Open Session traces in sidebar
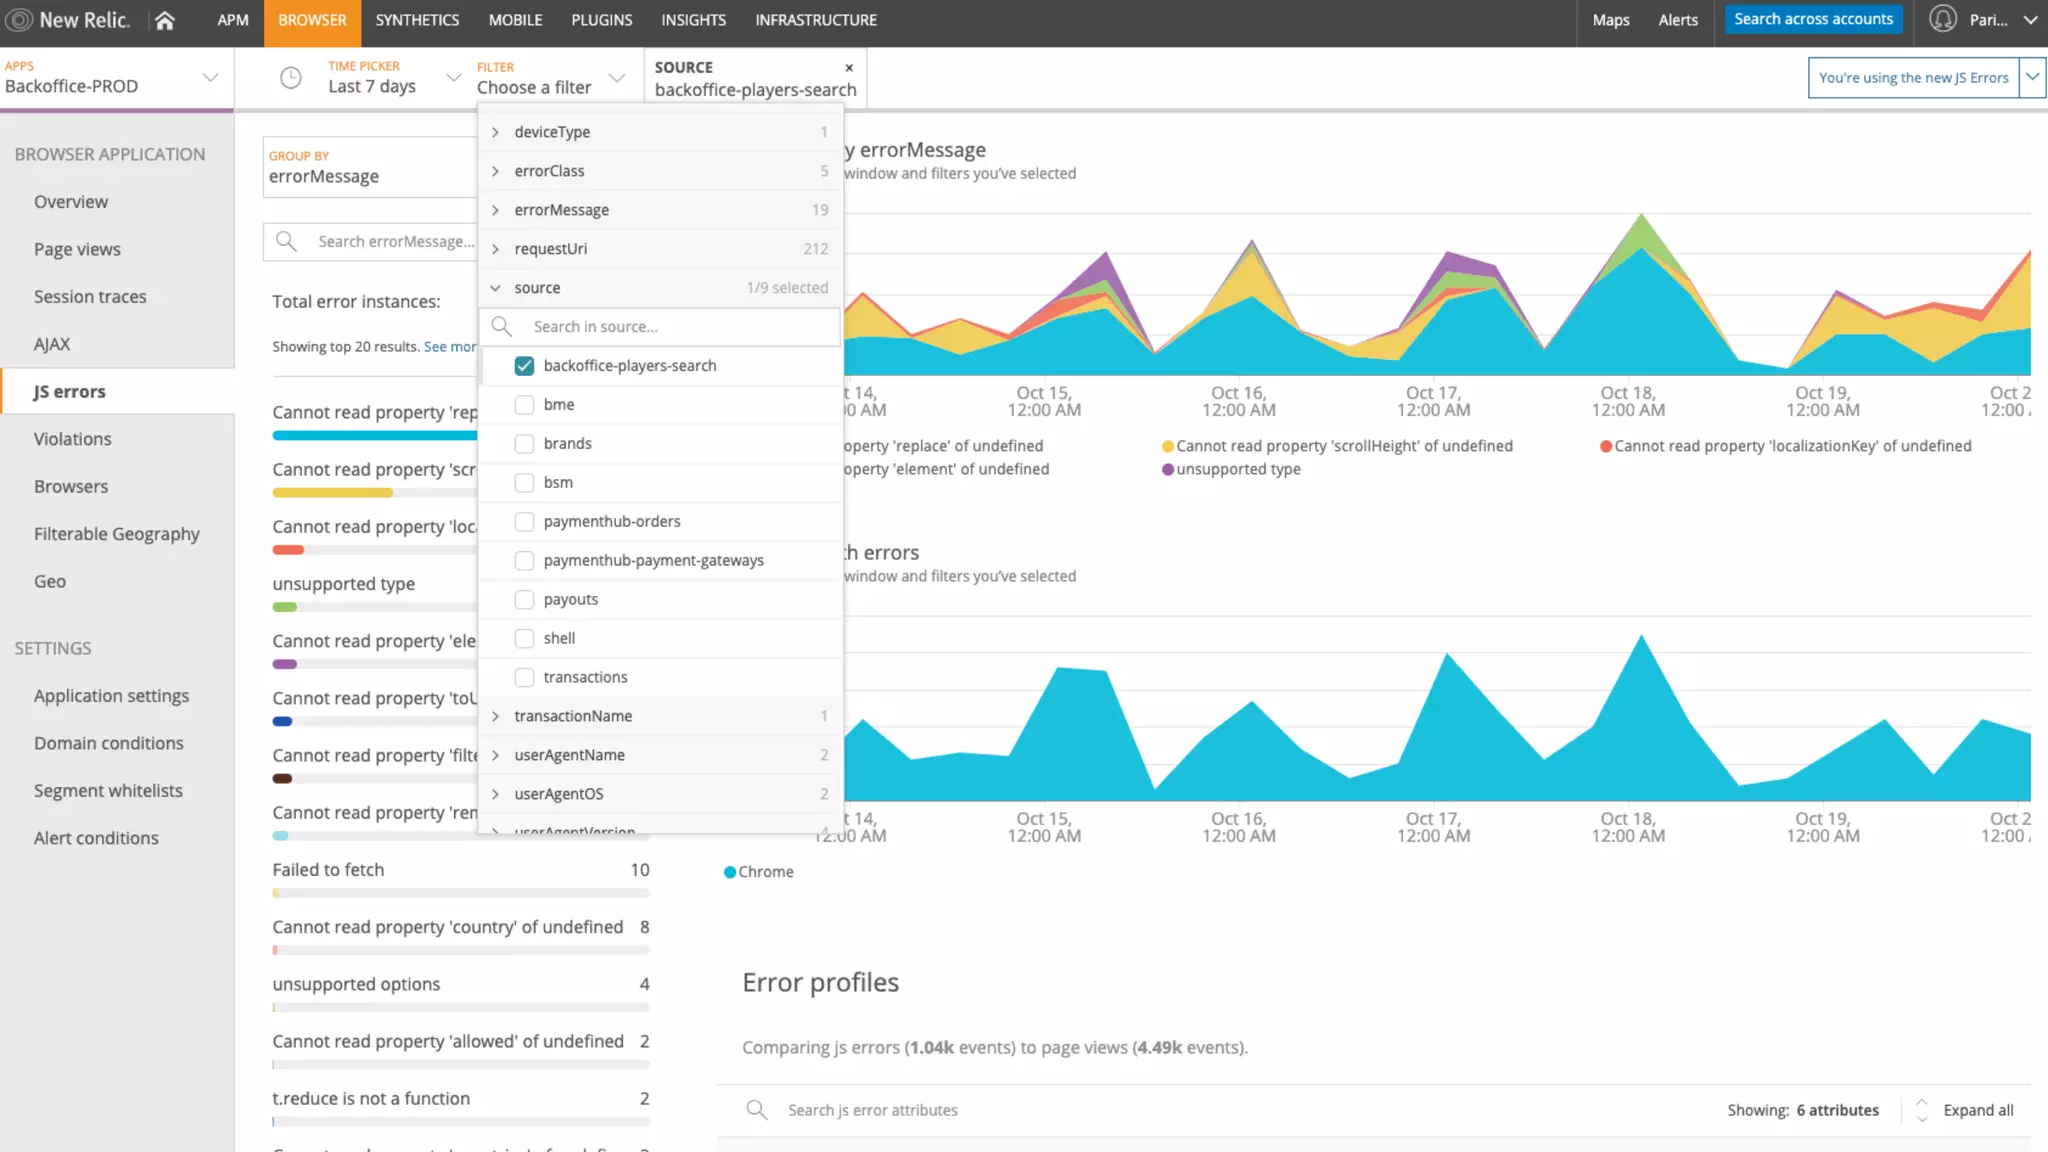Image resolution: width=2048 pixels, height=1152 pixels. (x=90, y=297)
